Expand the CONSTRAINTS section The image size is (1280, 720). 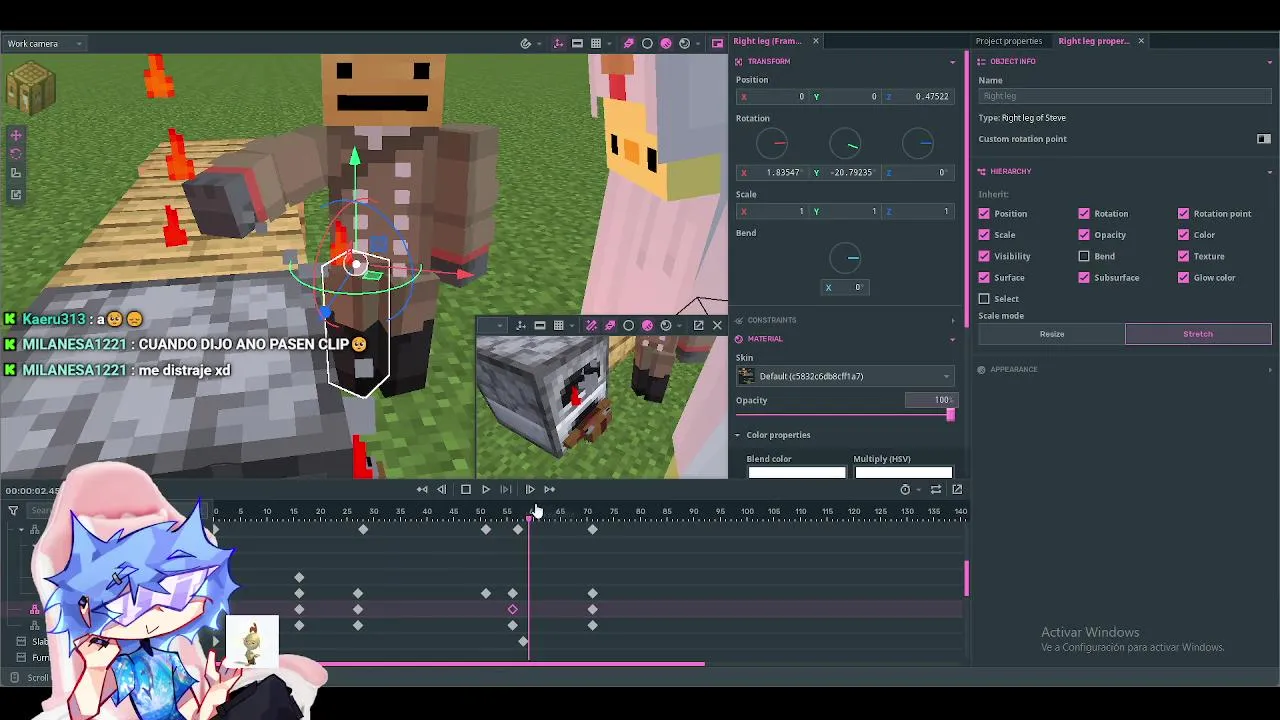click(952, 320)
